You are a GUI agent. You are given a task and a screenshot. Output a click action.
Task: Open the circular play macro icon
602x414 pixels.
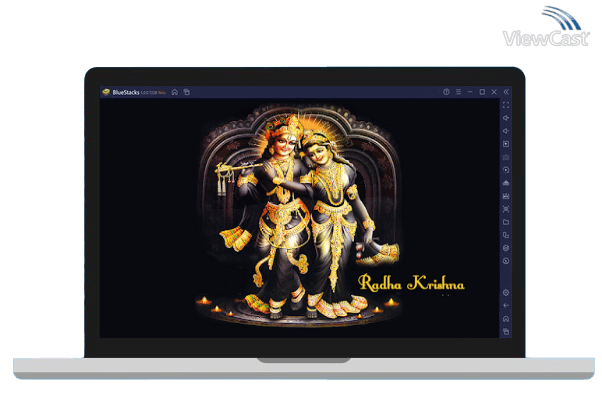click(506, 170)
